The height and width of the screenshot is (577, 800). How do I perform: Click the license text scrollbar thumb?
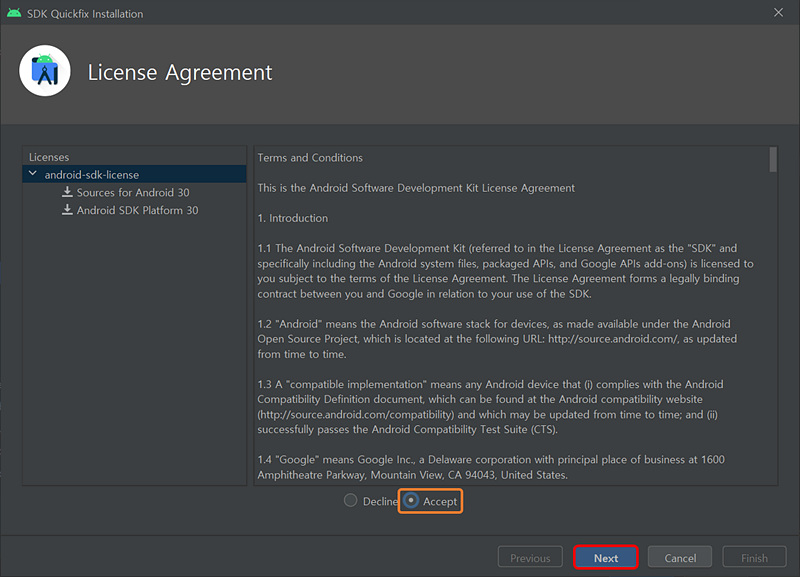tap(773, 160)
